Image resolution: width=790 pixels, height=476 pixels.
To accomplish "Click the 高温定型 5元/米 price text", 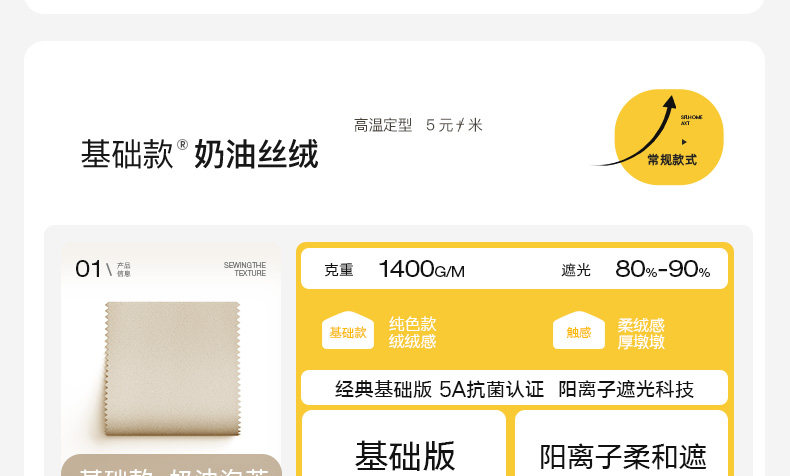I will coord(418,125).
